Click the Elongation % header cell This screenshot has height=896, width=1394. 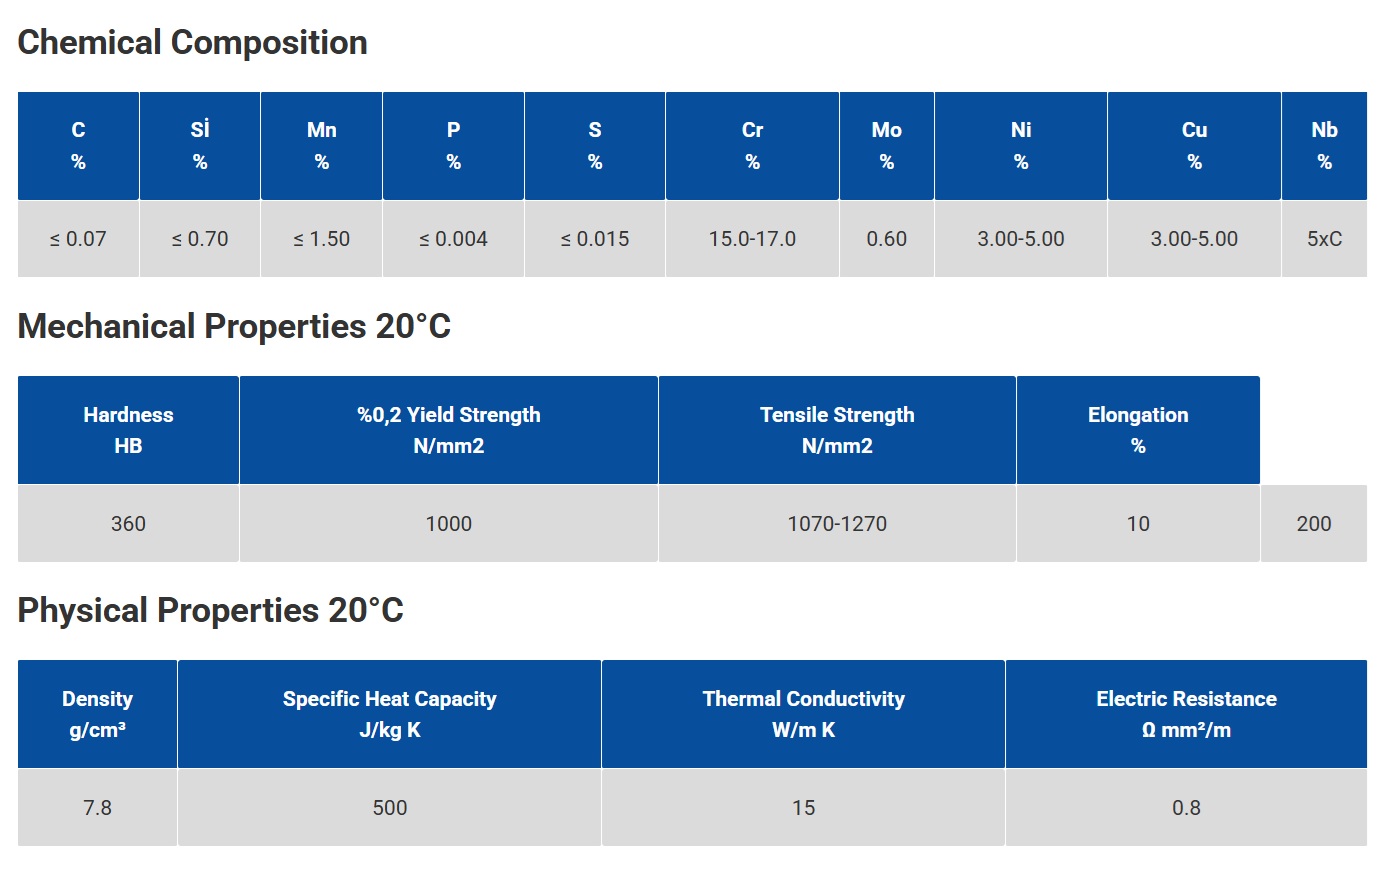[1138, 430]
